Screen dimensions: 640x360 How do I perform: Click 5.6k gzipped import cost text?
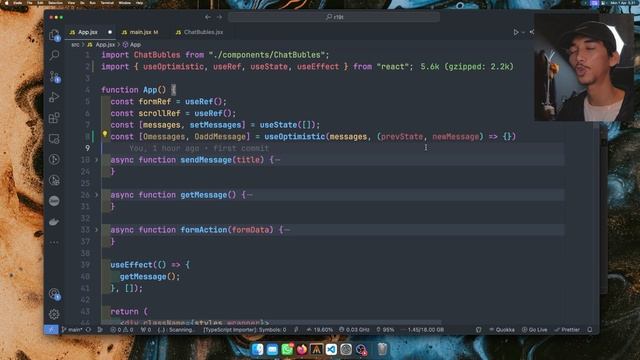click(467, 67)
